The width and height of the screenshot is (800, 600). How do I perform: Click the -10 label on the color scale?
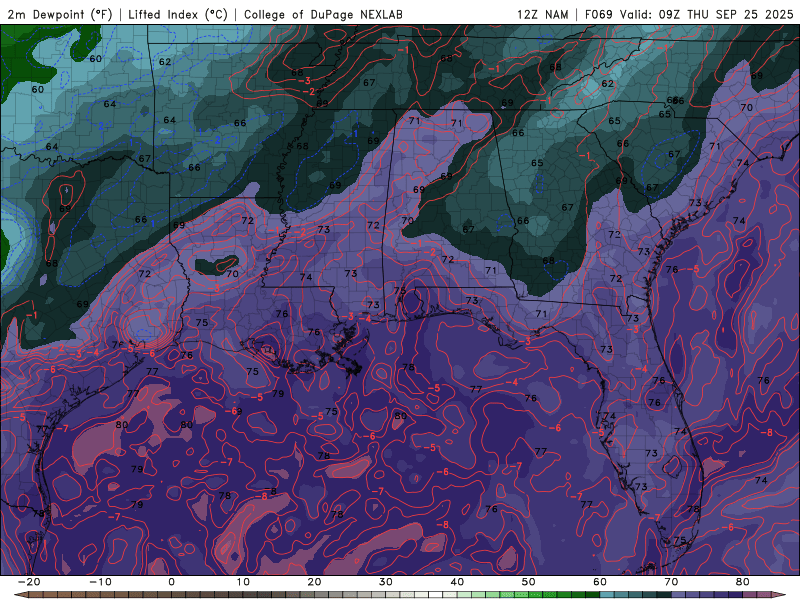[x=100, y=582]
